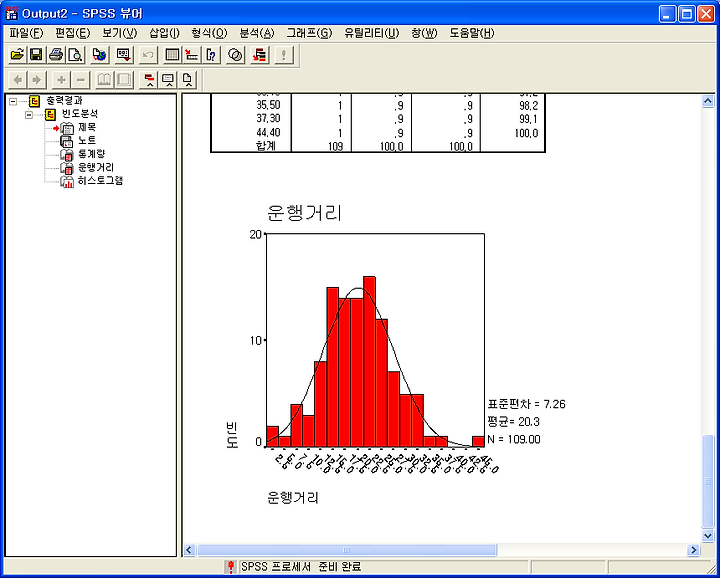This screenshot has width=720, height=578.
Task: Open Print Preview from the toolbar
Action: [74, 55]
